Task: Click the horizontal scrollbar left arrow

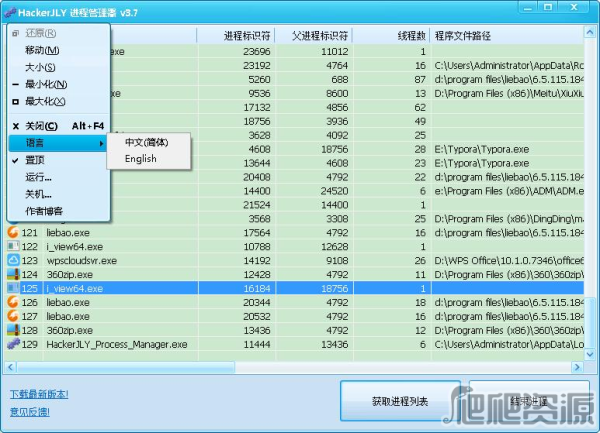Action: coord(10,367)
